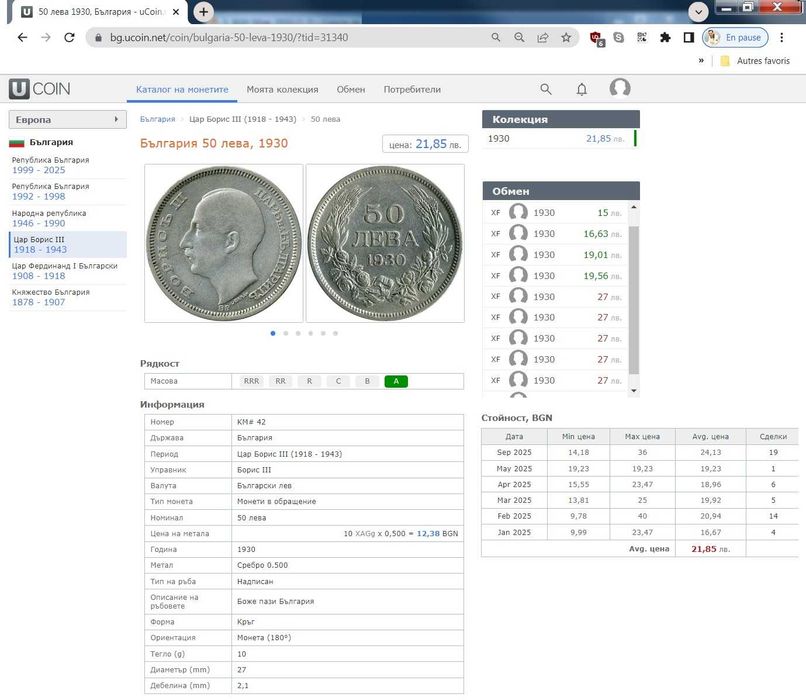Click the 'RRR' rarity badge
The width and height of the screenshot is (806, 700).
tap(251, 381)
